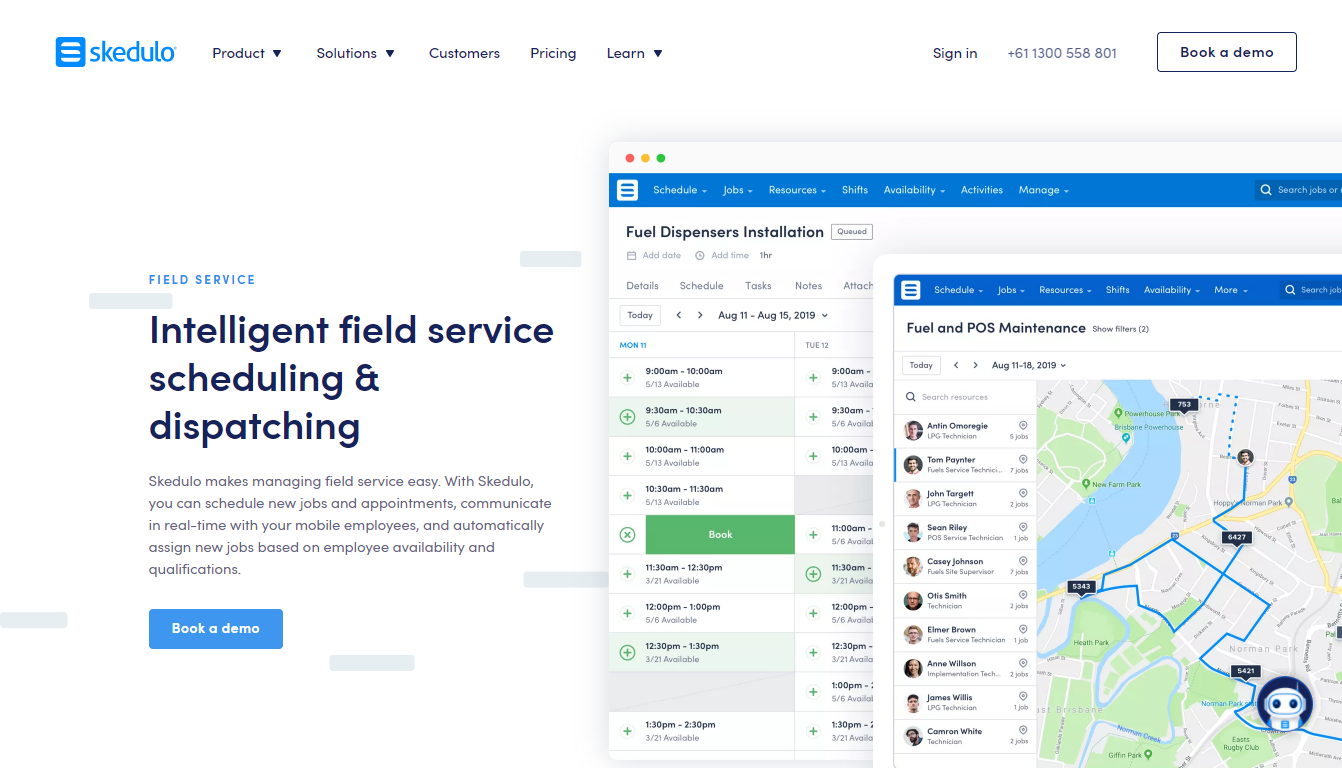The image size is (1342, 768).
Task: Switch to the Tasks tab
Action: click(758, 286)
